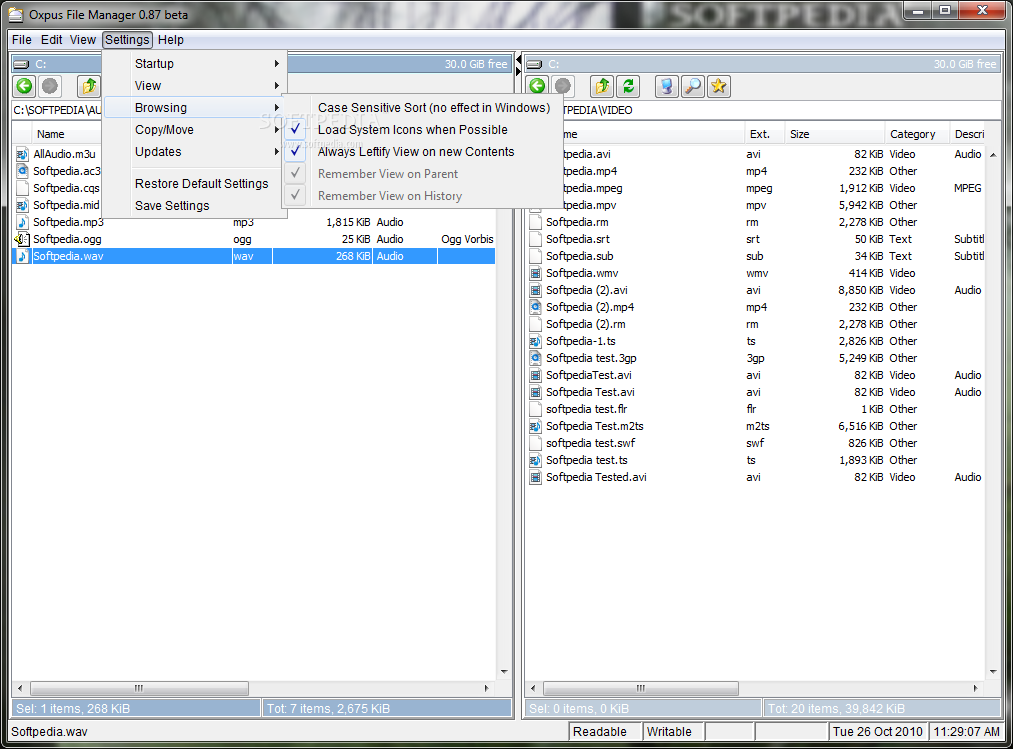Click the left pane gray Forward button

pyautogui.click(x=50, y=86)
